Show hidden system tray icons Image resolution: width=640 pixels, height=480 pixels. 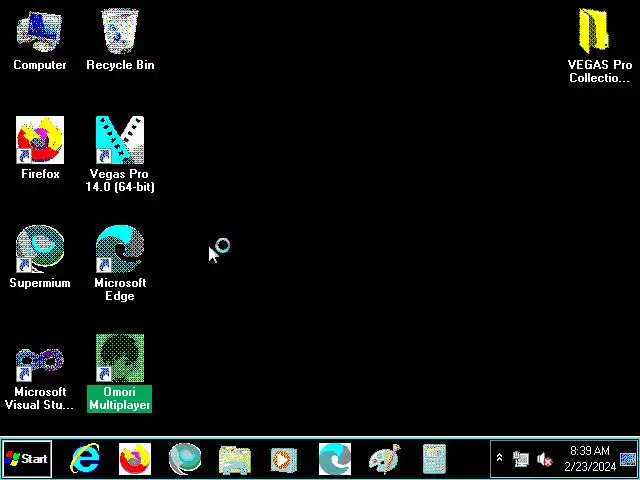pos(499,458)
